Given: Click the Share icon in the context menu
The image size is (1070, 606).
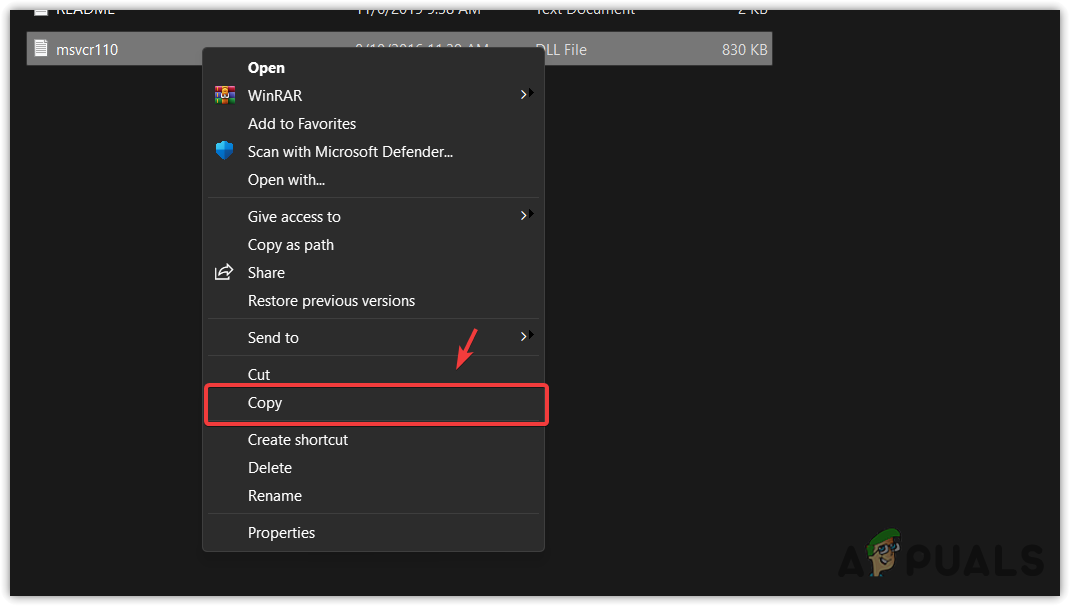Looking at the screenshot, I should tap(226, 272).
